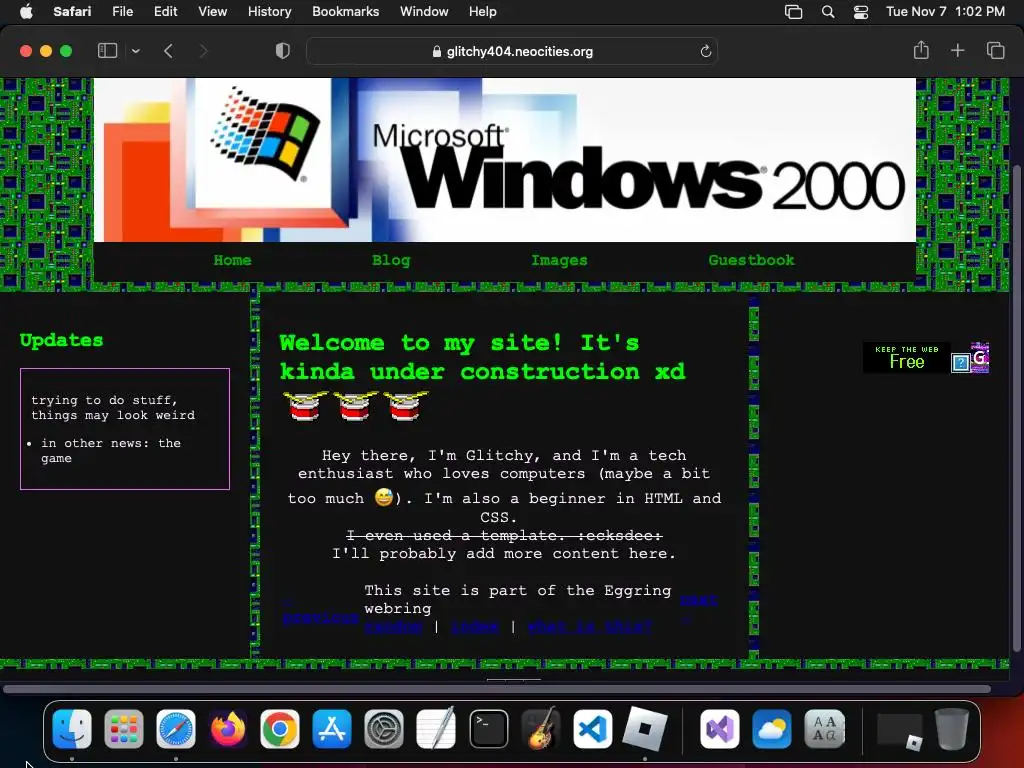Open Terminal from the Dock
Viewport: 1024px width, 768px height.
pos(488,729)
